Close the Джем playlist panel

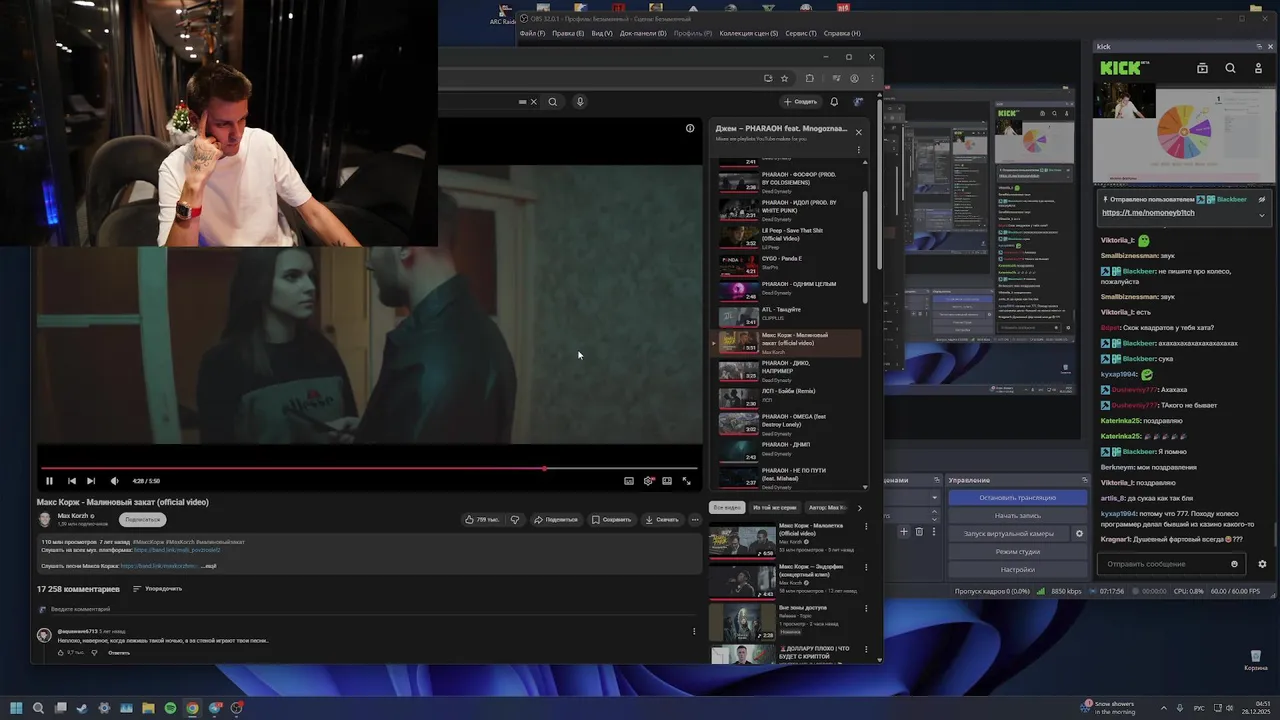(858, 131)
